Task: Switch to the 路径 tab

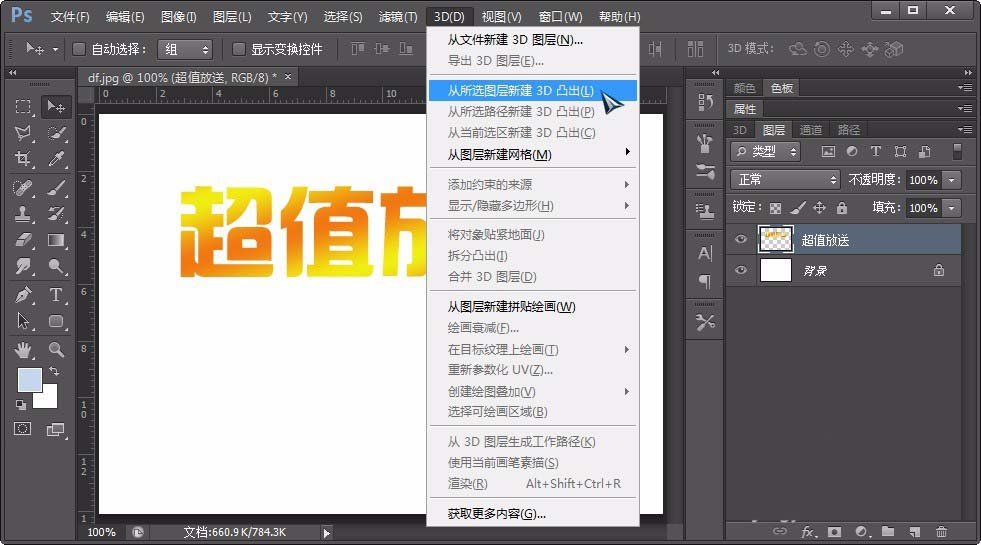Action: tap(848, 130)
